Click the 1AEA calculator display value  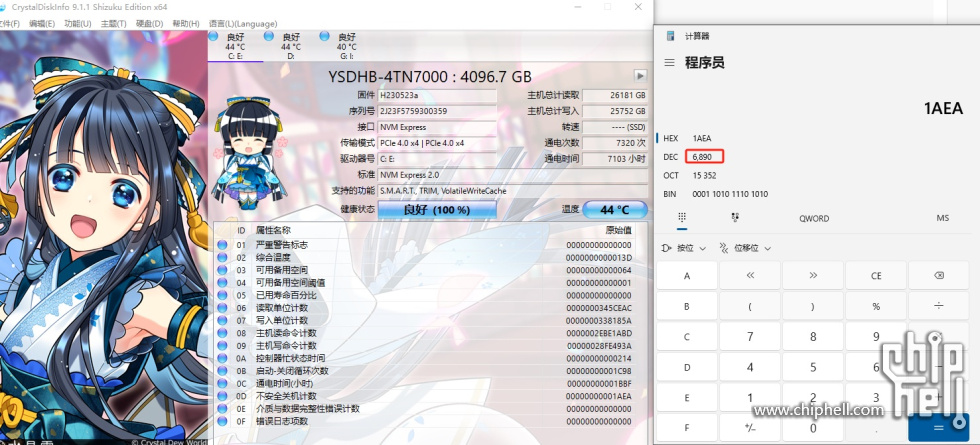pyautogui.click(x=943, y=108)
